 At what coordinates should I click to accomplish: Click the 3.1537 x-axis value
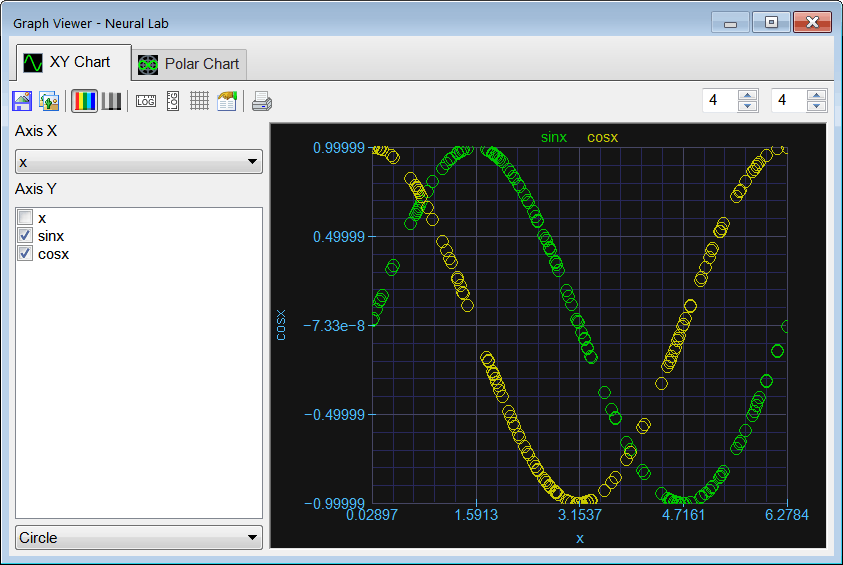pos(580,515)
